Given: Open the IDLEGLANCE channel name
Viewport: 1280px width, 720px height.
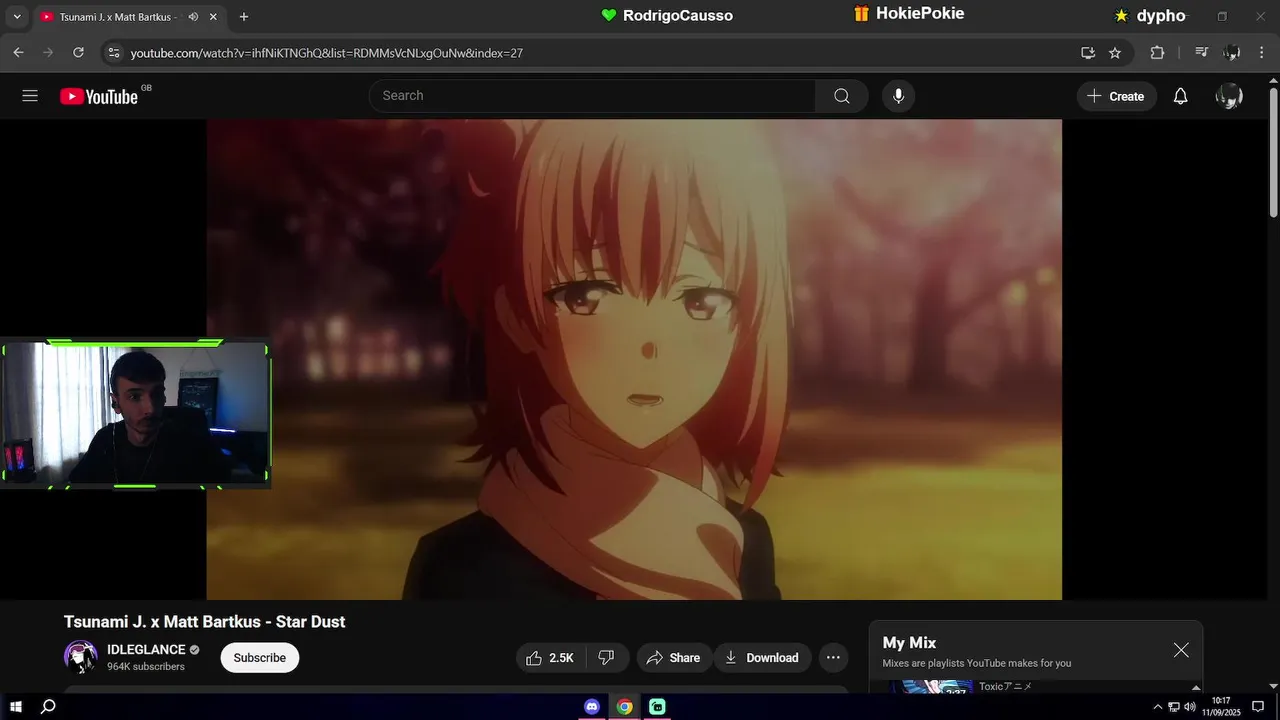Looking at the screenshot, I should 146,650.
